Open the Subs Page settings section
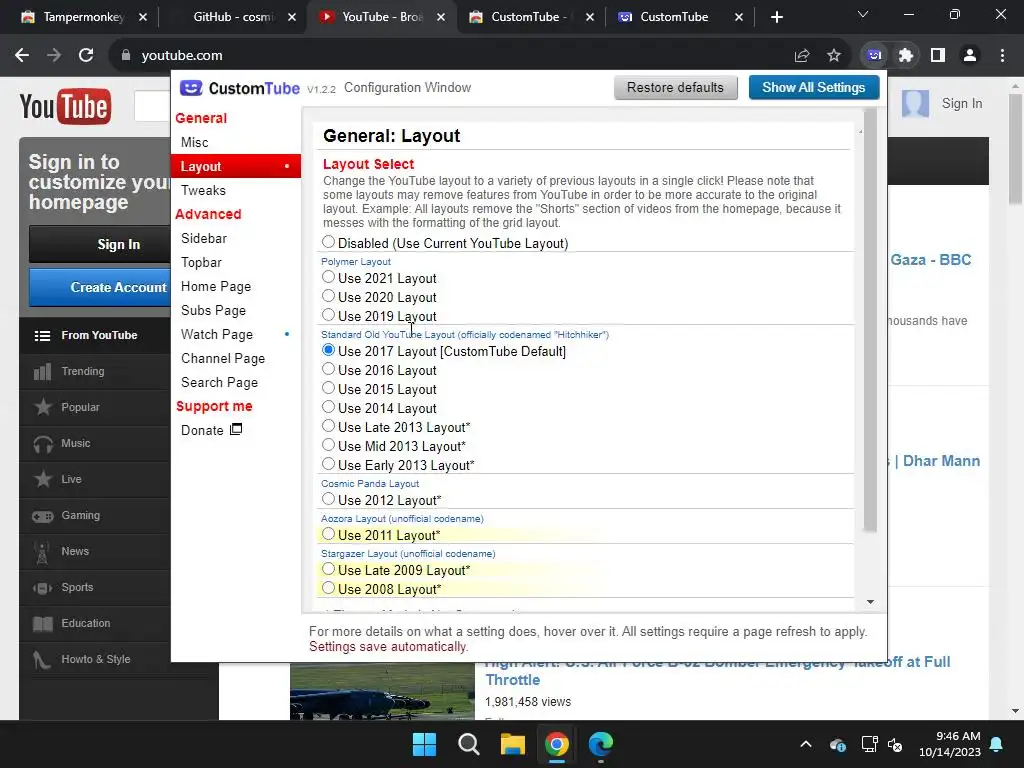 click(x=236, y=310)
